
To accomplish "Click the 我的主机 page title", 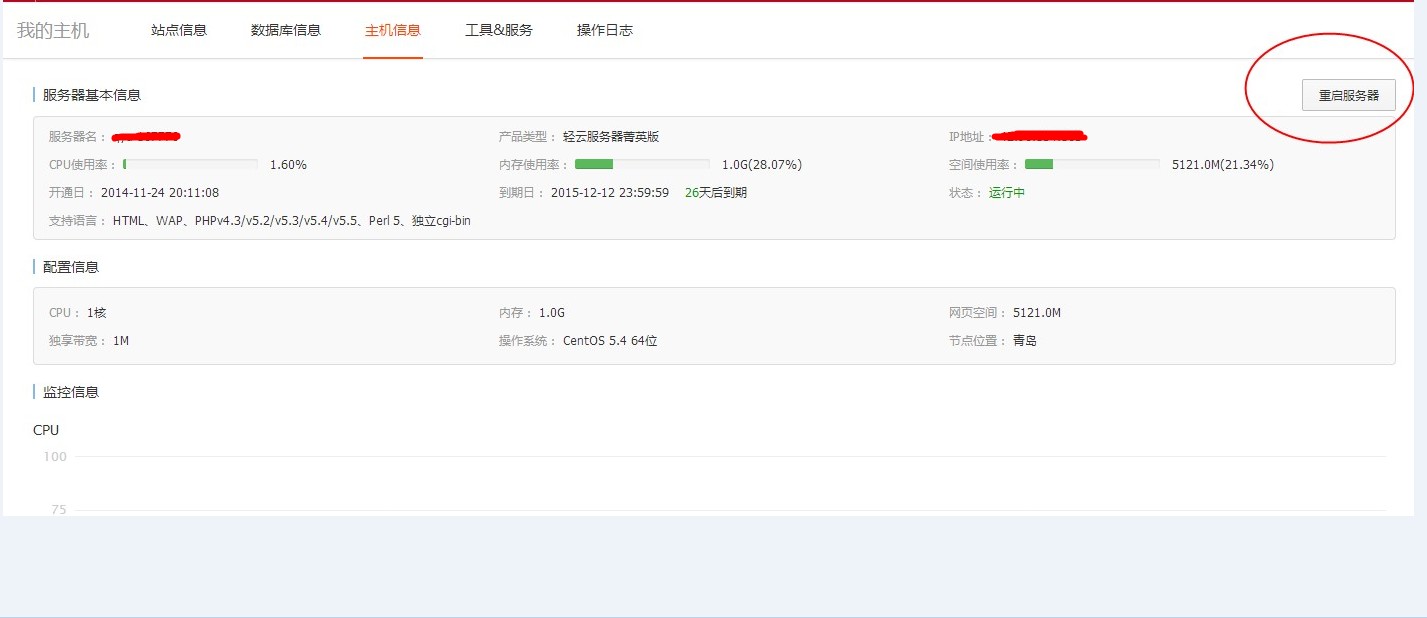I will pos(53,31).
